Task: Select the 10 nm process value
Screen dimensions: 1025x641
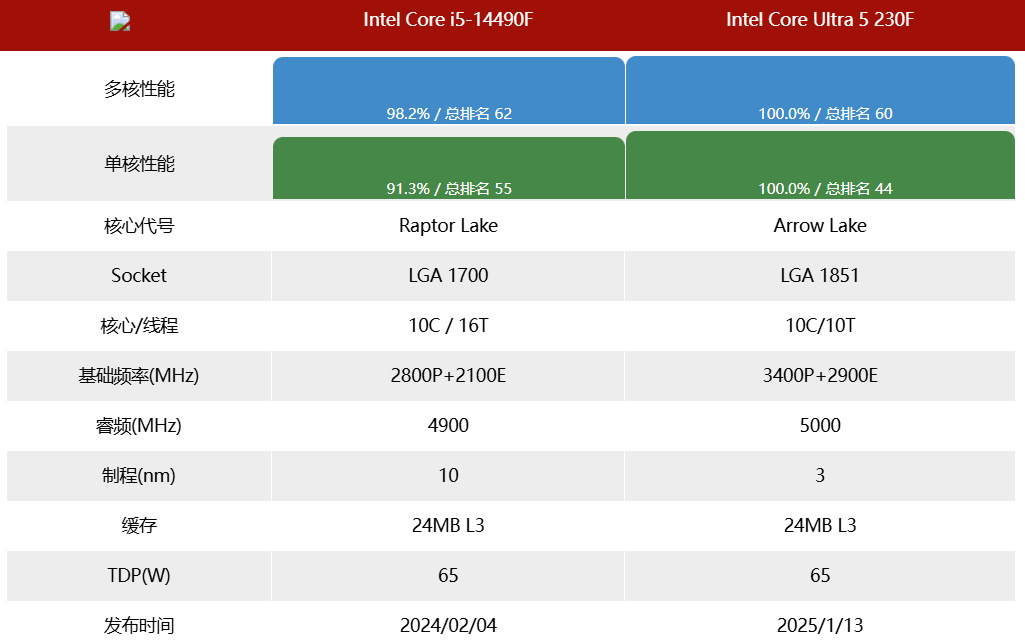Action: click(x=448, y=475)
